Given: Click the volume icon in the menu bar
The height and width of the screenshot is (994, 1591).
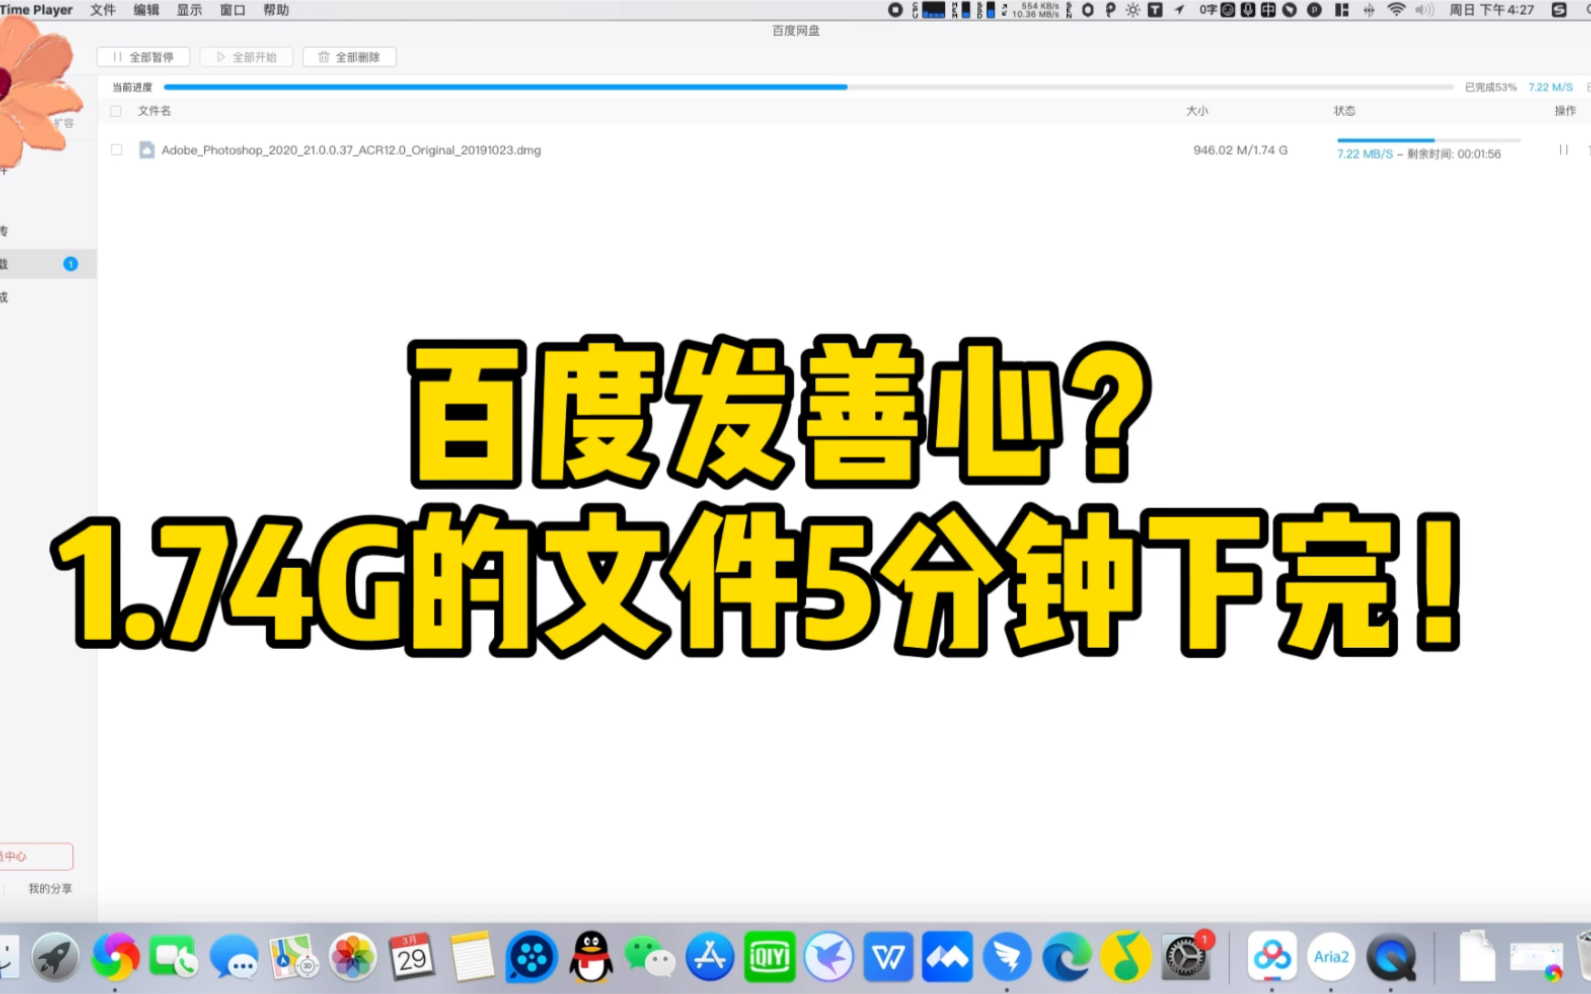Looking at the screenshot, I should tap(1425, 10).
